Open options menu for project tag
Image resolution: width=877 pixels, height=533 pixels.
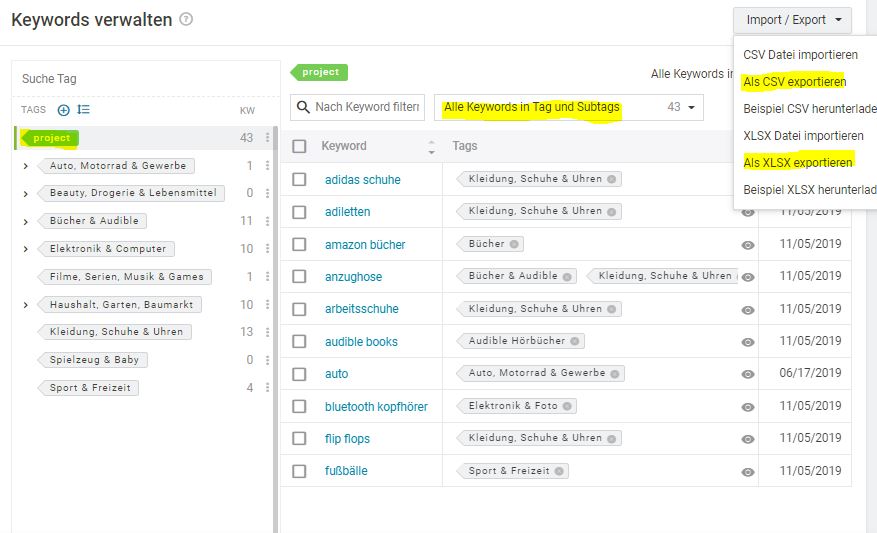coord(267,138)
